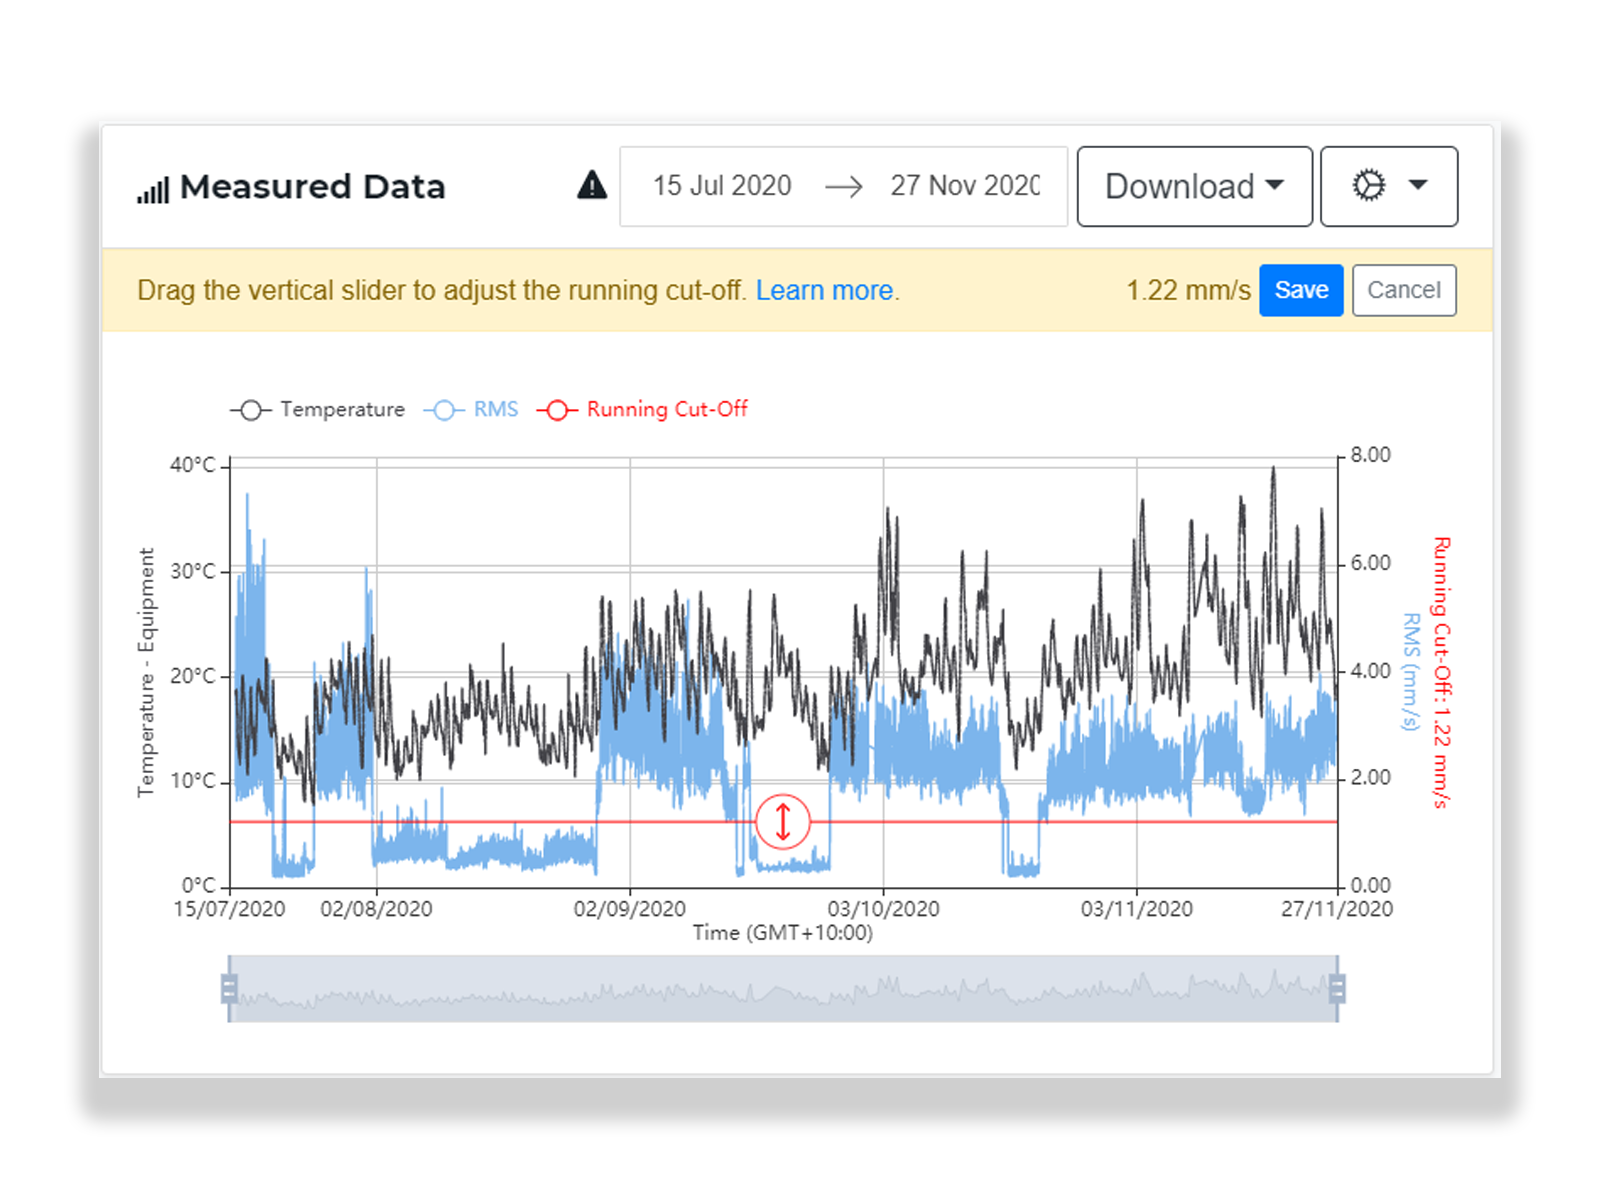The width and height of the screenshot is (1600, 1200).
Task: Click the red cut-off slider handle
Action: 783,821
